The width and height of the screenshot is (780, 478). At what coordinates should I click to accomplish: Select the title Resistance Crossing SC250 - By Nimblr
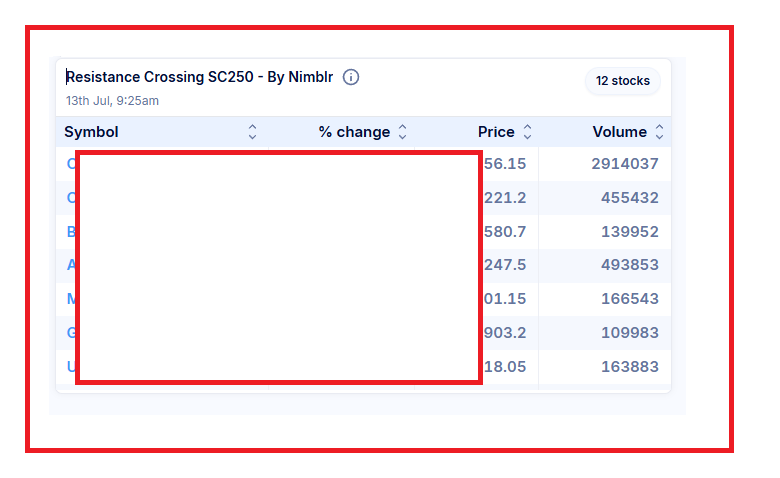[x=199, y=77]
